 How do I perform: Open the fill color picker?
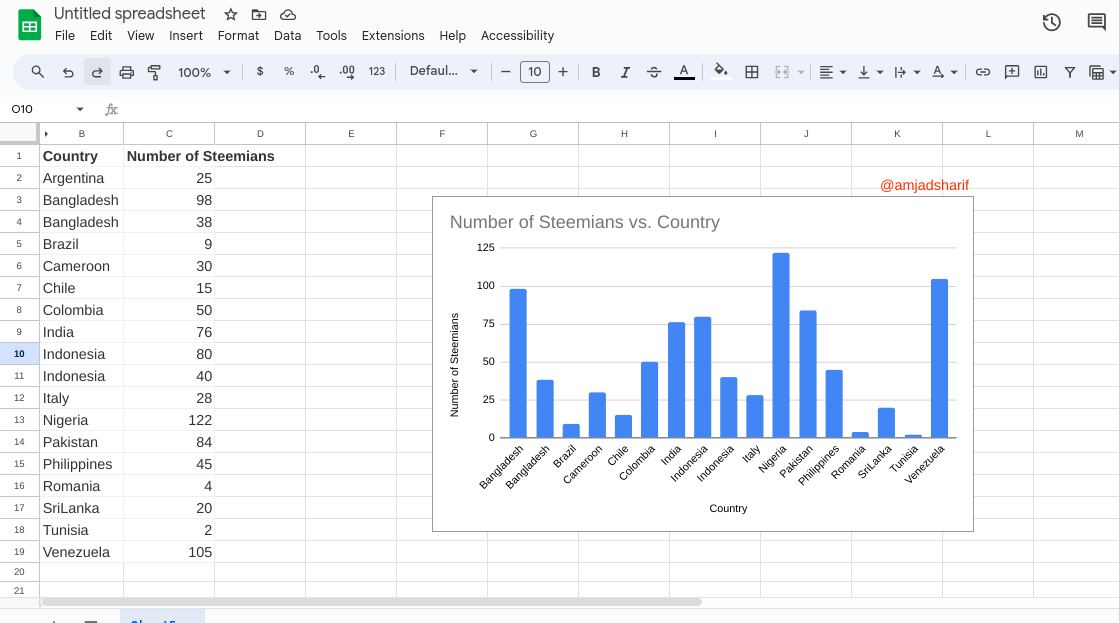click(721, 71)
